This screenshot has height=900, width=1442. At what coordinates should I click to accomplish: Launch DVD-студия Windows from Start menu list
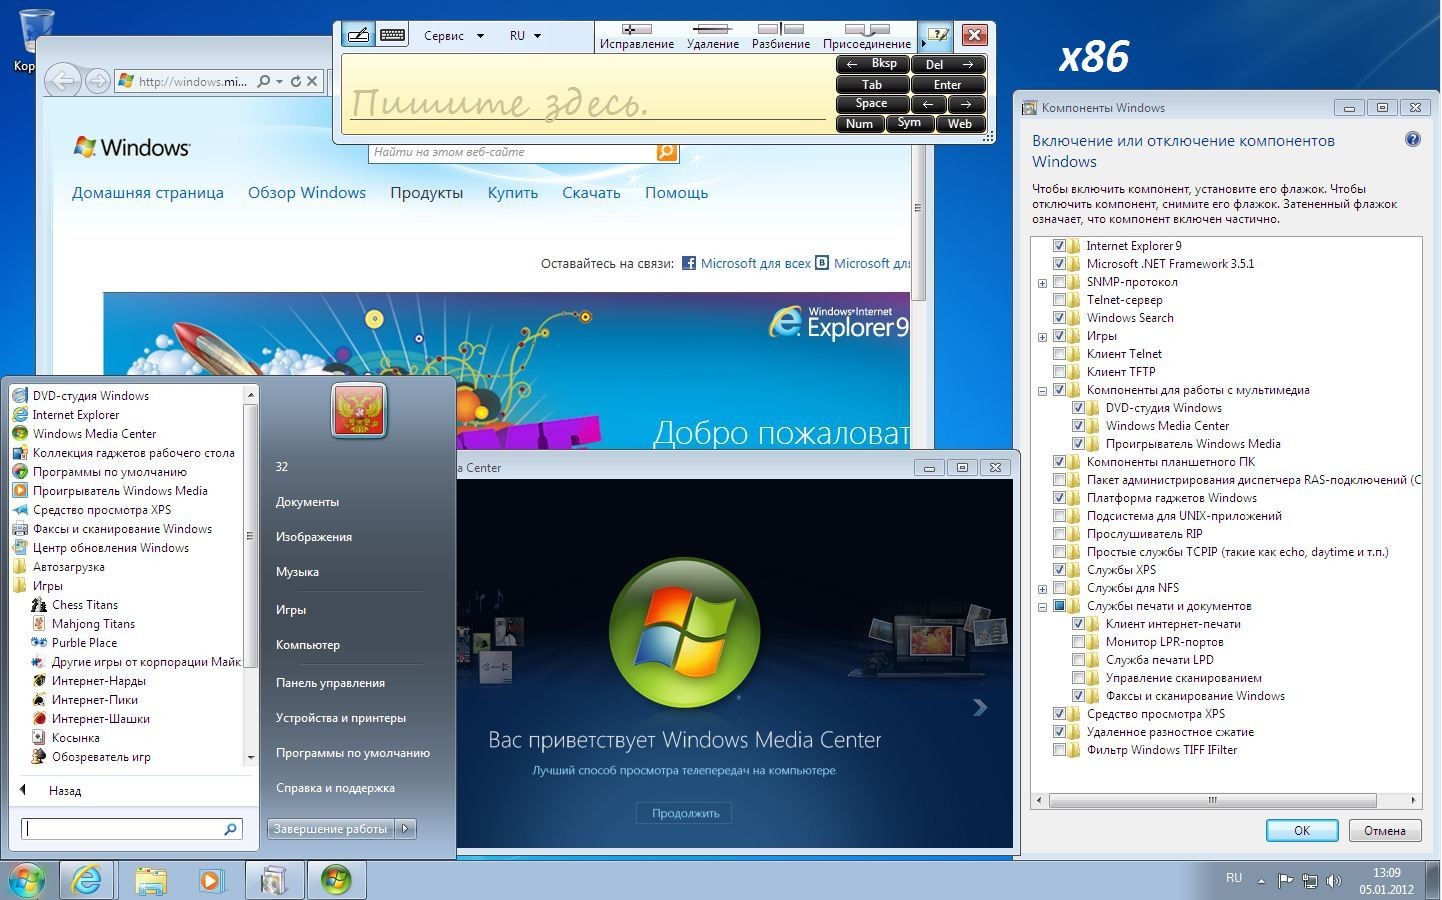pos(90,396)
